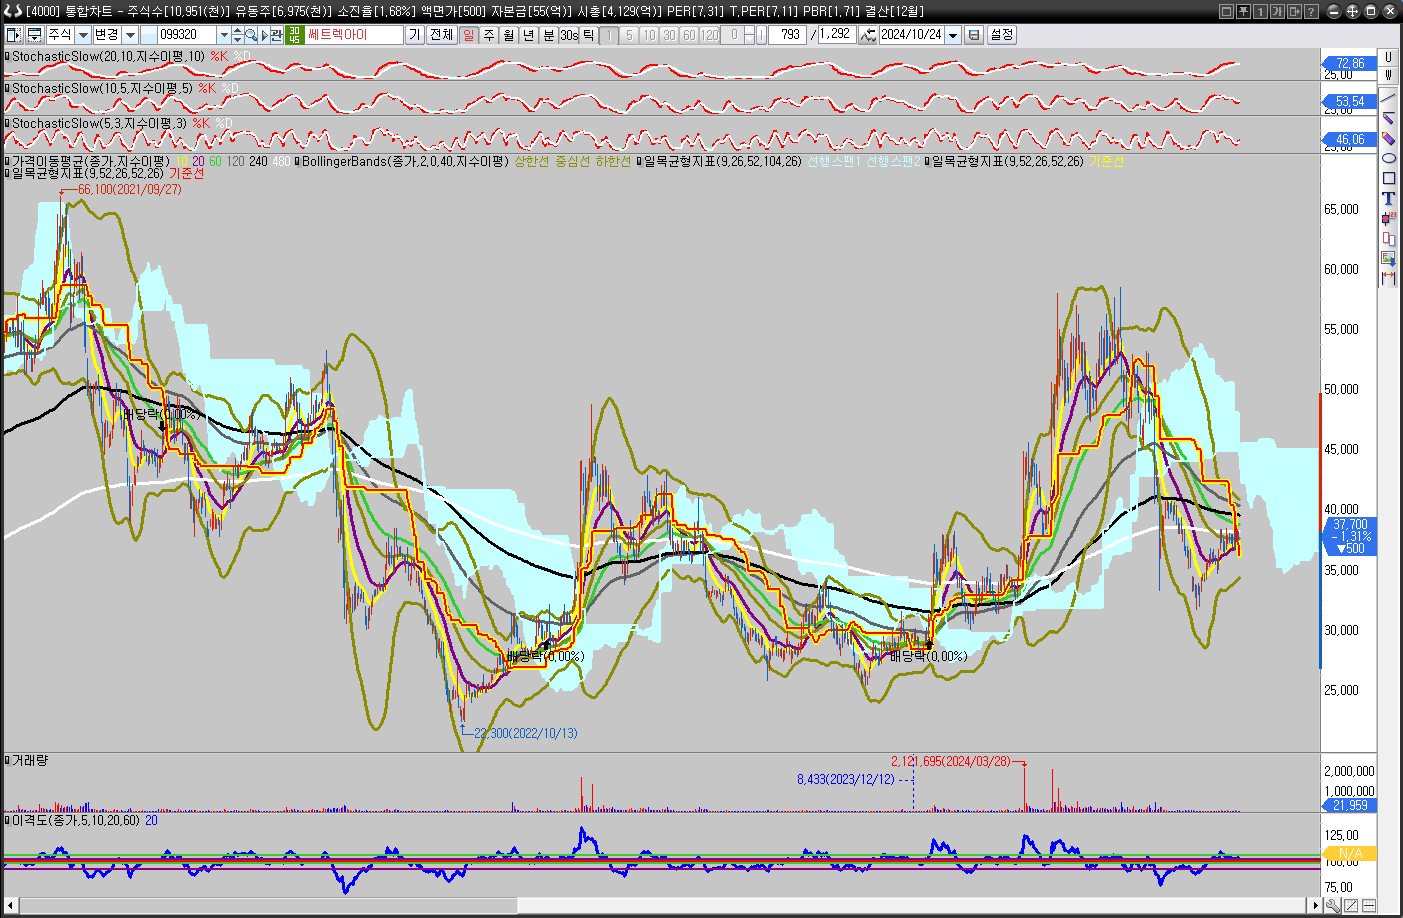
Task: Click the help question mark title icon
Action: 1311,11
